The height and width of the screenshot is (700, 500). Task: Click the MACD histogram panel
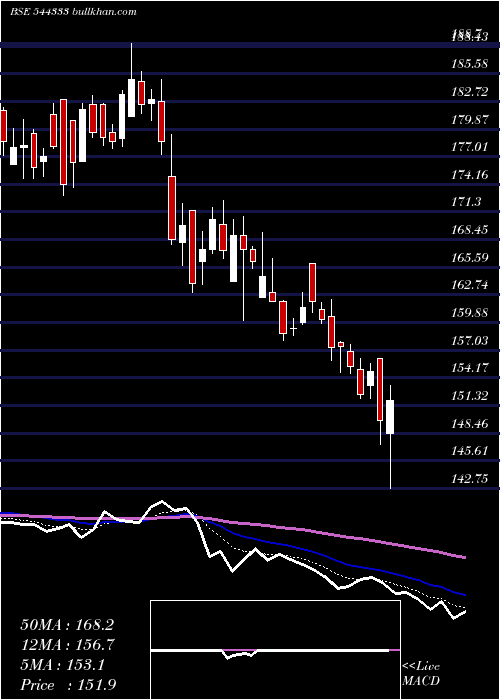(x=275, y=650)
